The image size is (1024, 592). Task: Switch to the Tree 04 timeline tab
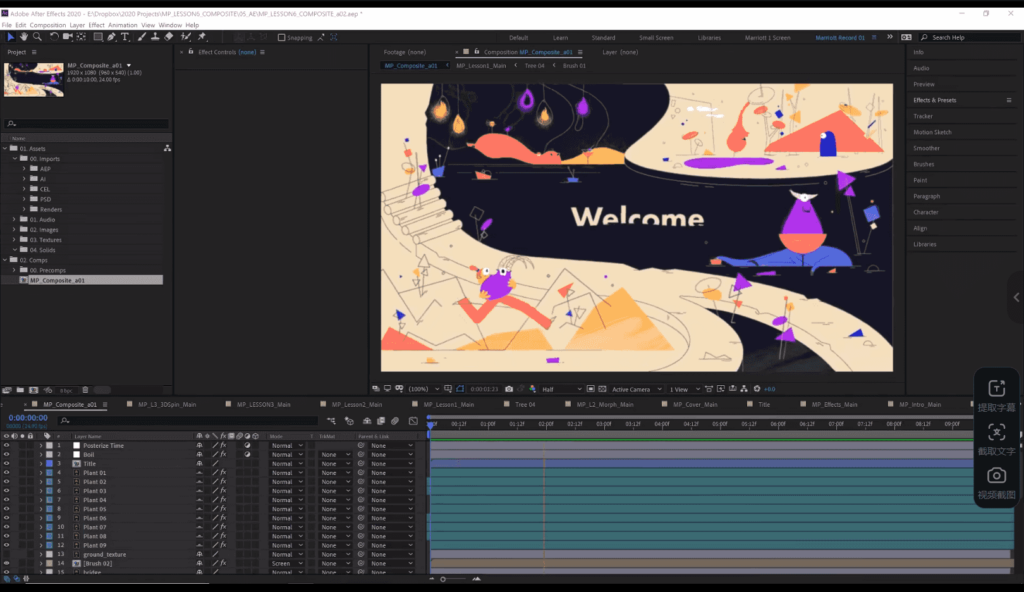(x=525, y=404)
